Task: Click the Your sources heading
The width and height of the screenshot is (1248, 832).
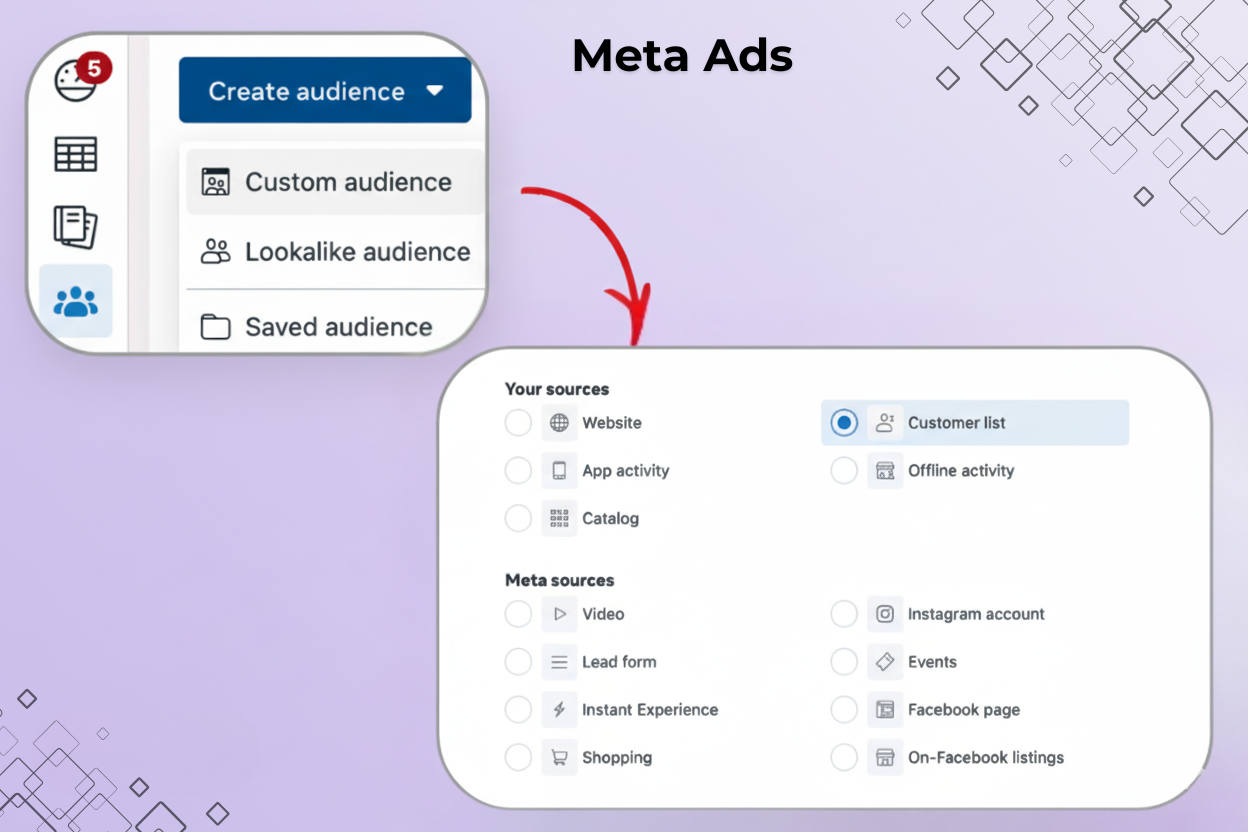Action: click(557, 389)
